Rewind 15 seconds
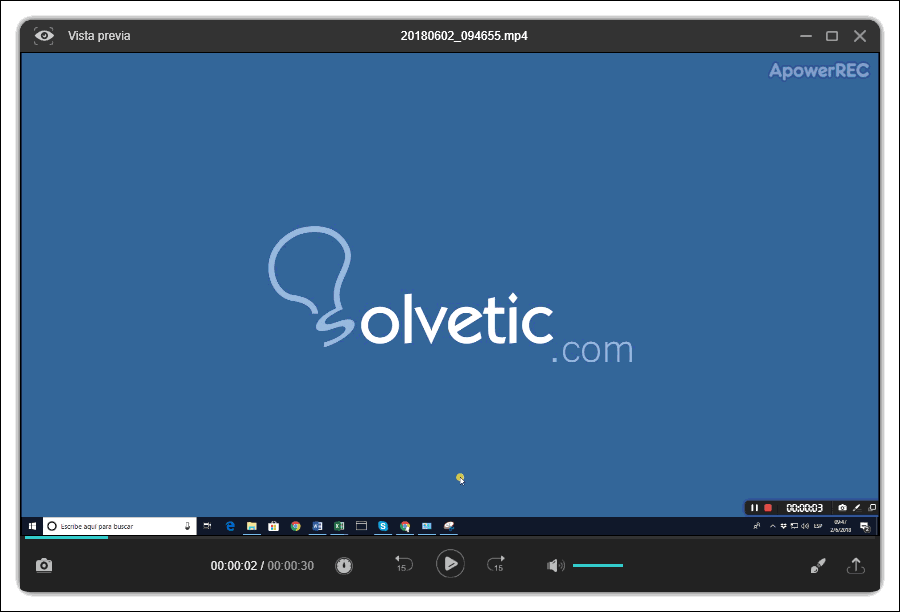900x612 pixels. point(404,564)
